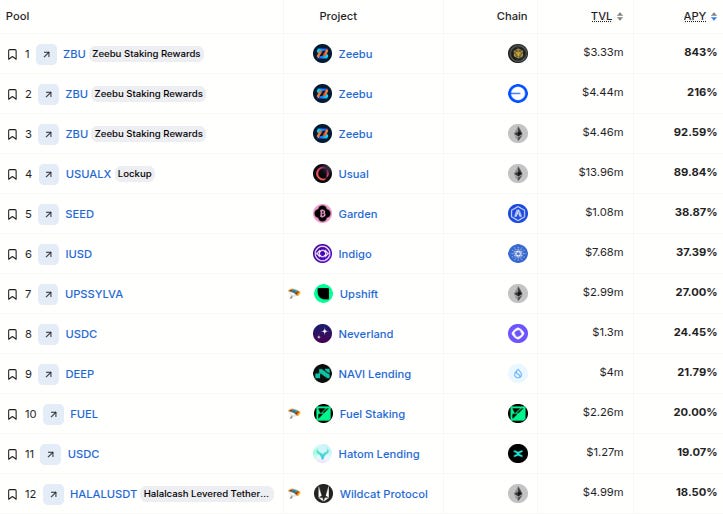
Task: Open external link arrow for SEED
Action: (48, 214)
